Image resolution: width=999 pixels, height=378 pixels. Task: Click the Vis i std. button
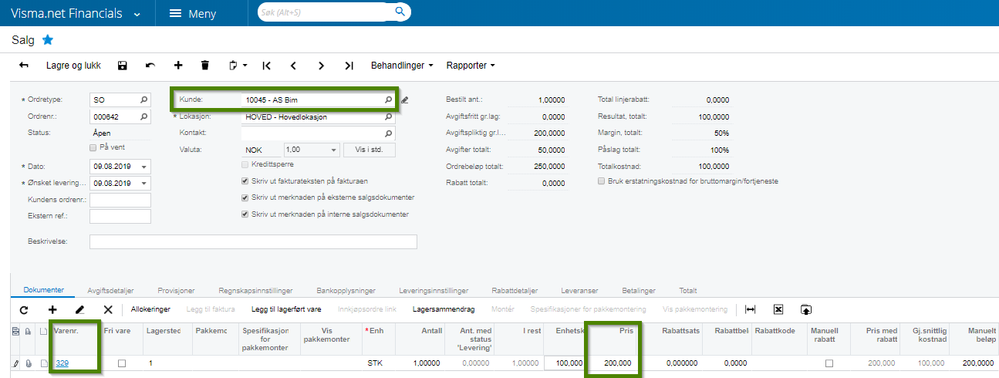(x=369, y=150)
